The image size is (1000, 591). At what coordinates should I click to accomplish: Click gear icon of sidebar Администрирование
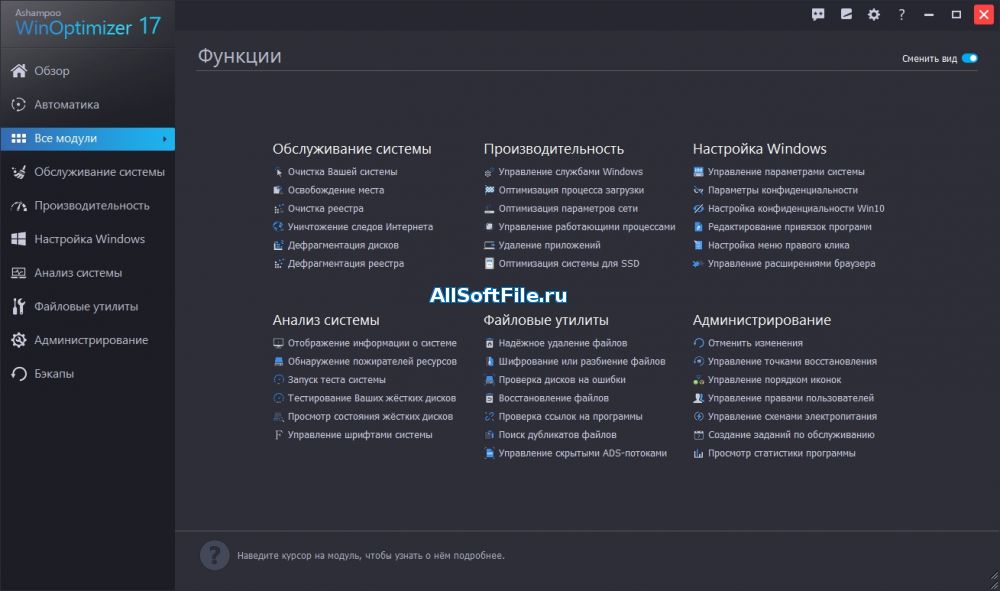click(x=18, y=340)
